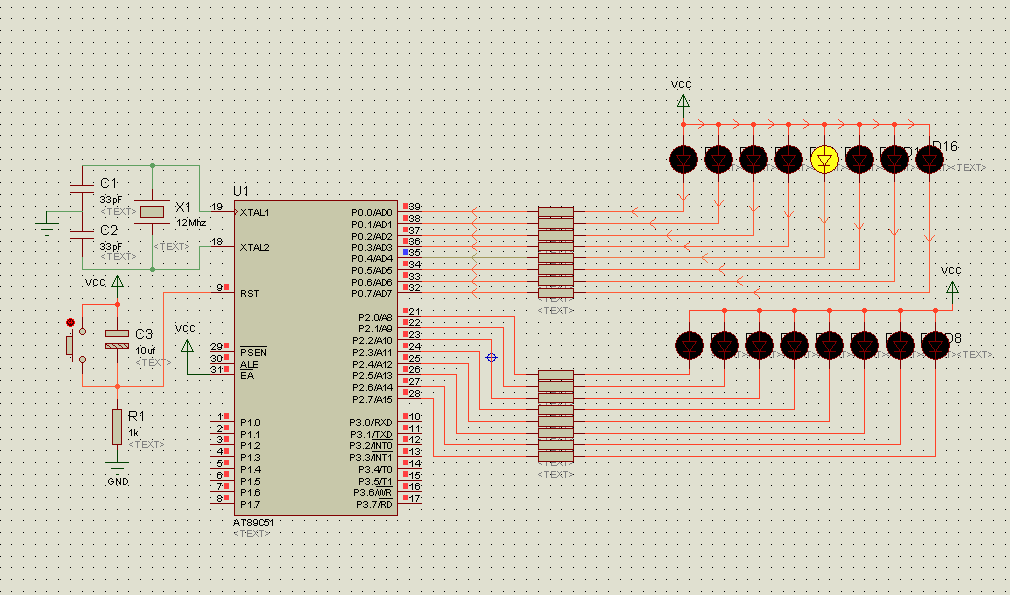Select the ground terminal below R1

[x=117, y=466]
